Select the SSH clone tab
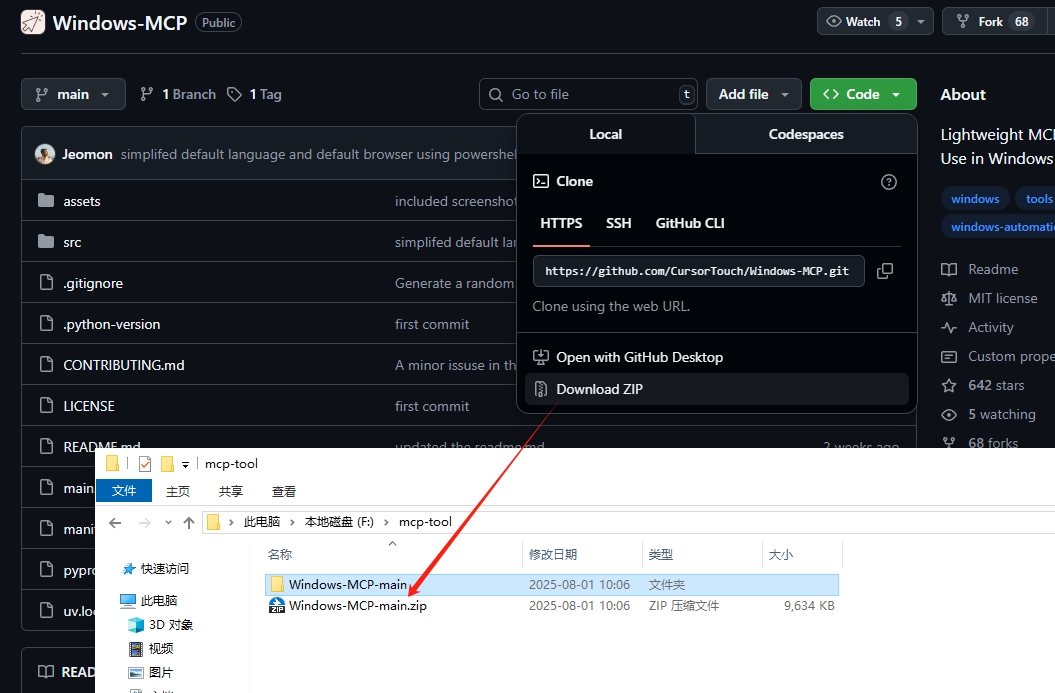The width and height of the screenshot is (1055, 693). click(618, 223)
